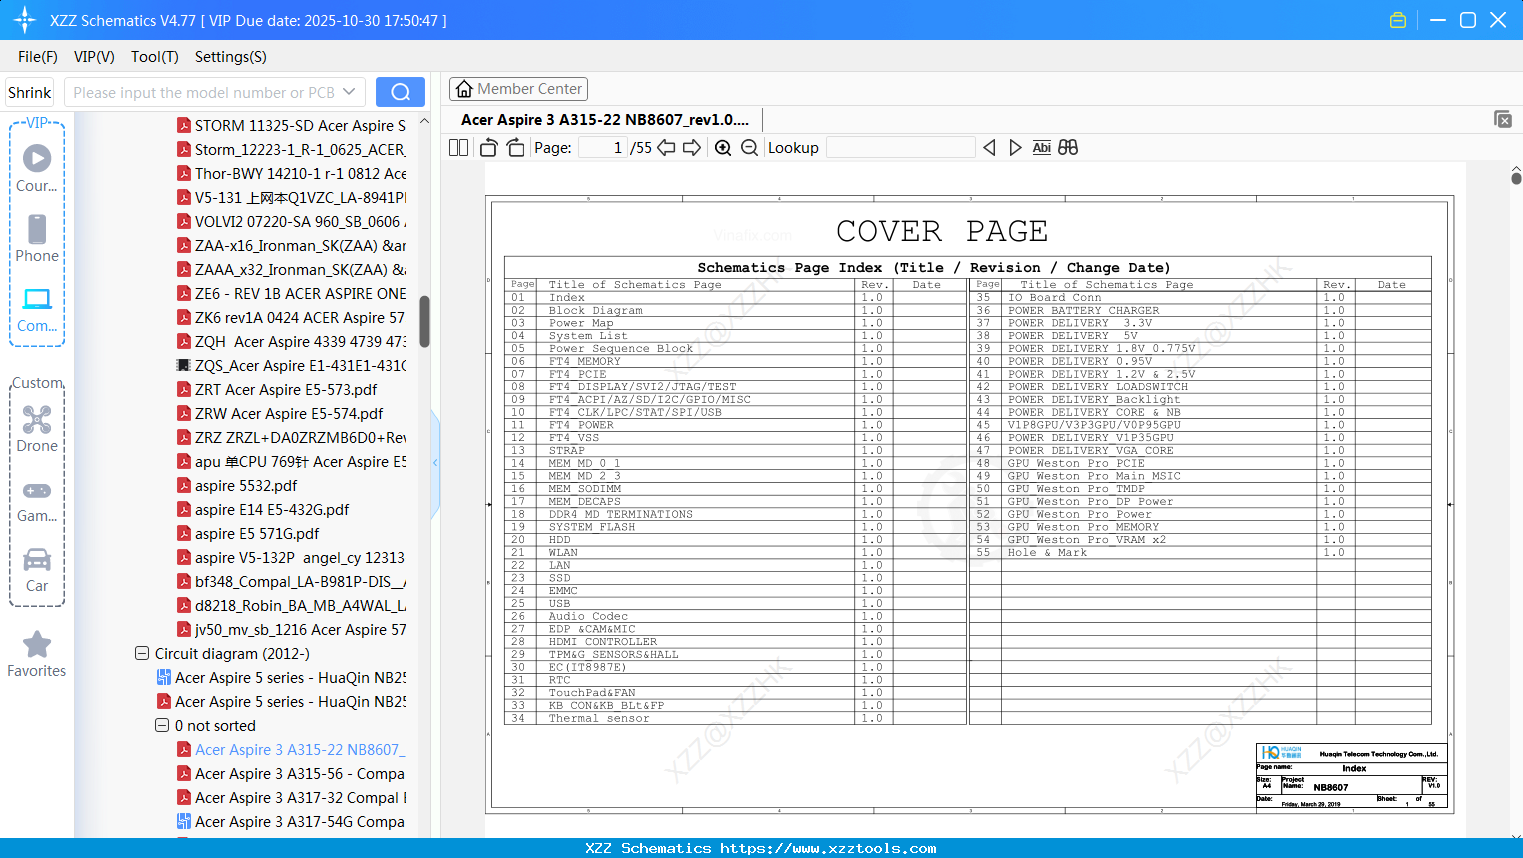Open the ZE6 - REV 1B ACER ASPIRE ONE file
The image size is (1523, 858).
tap(292, 293)
